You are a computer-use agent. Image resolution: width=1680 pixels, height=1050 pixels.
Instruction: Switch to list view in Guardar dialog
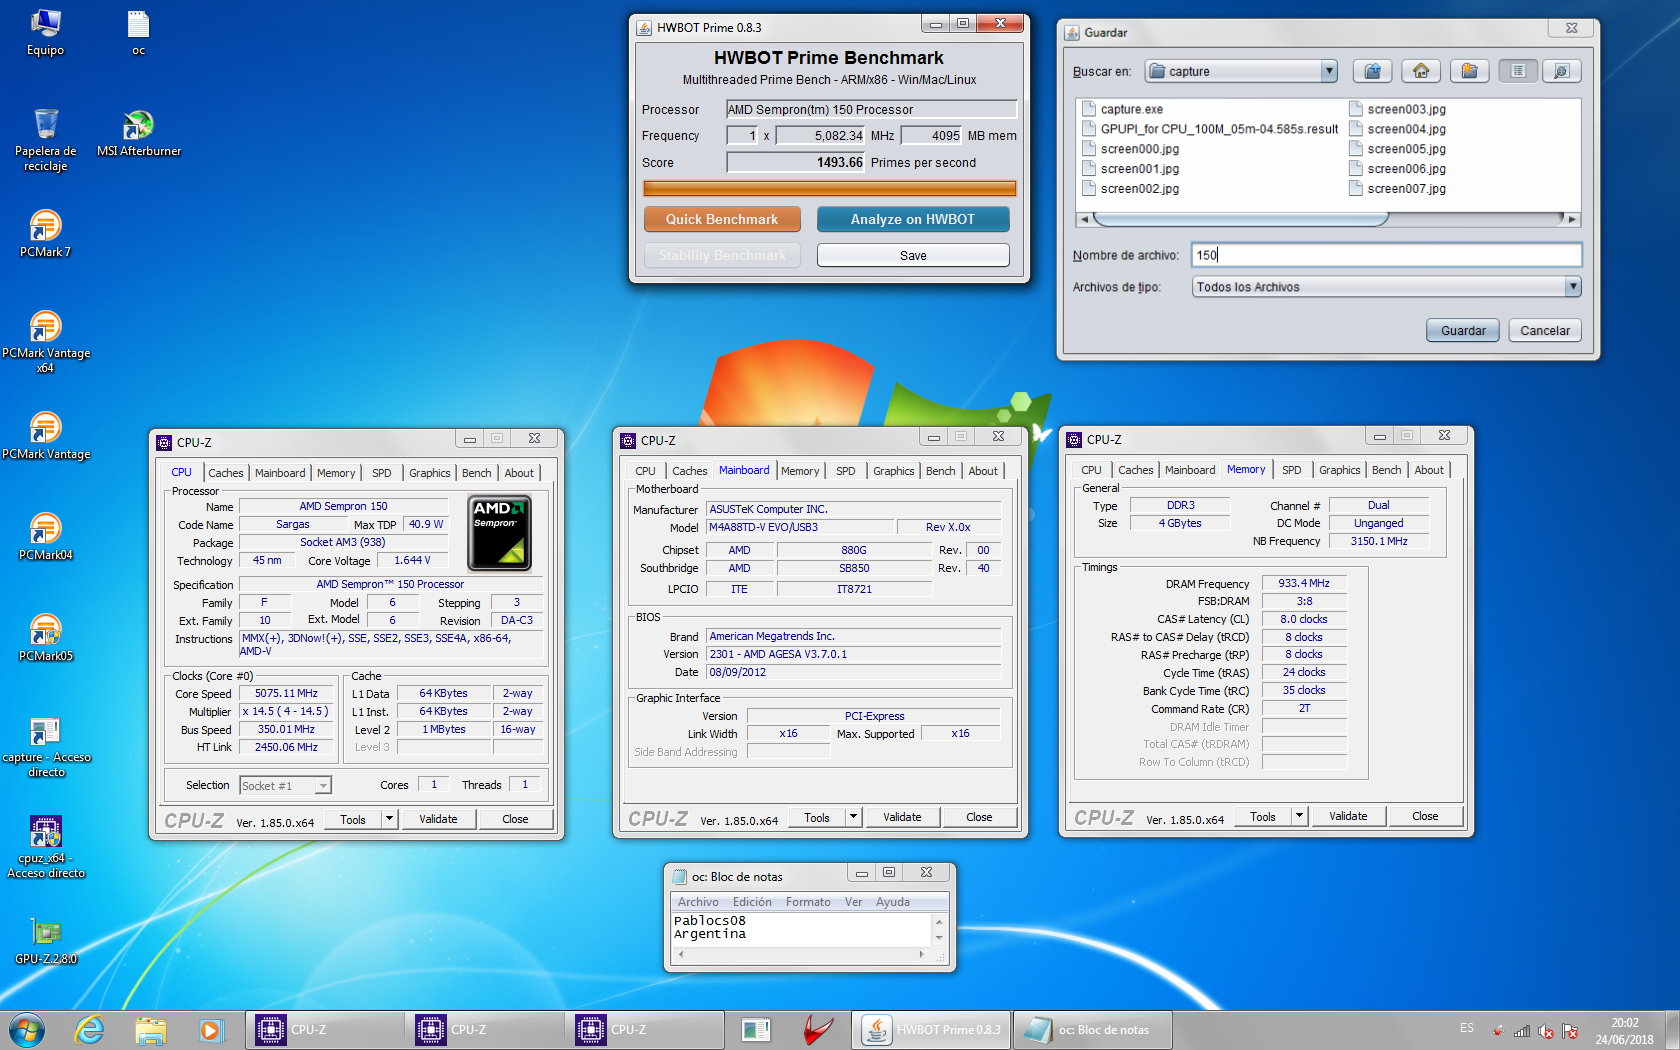1518,71
